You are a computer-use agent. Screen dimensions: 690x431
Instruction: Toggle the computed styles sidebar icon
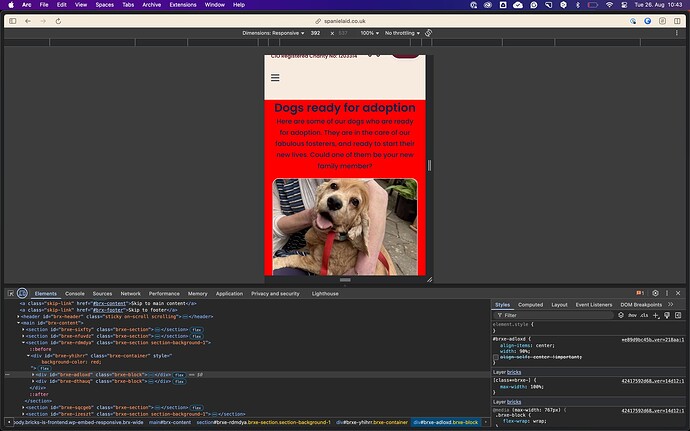pyautogui.click(x=678, y=315)
